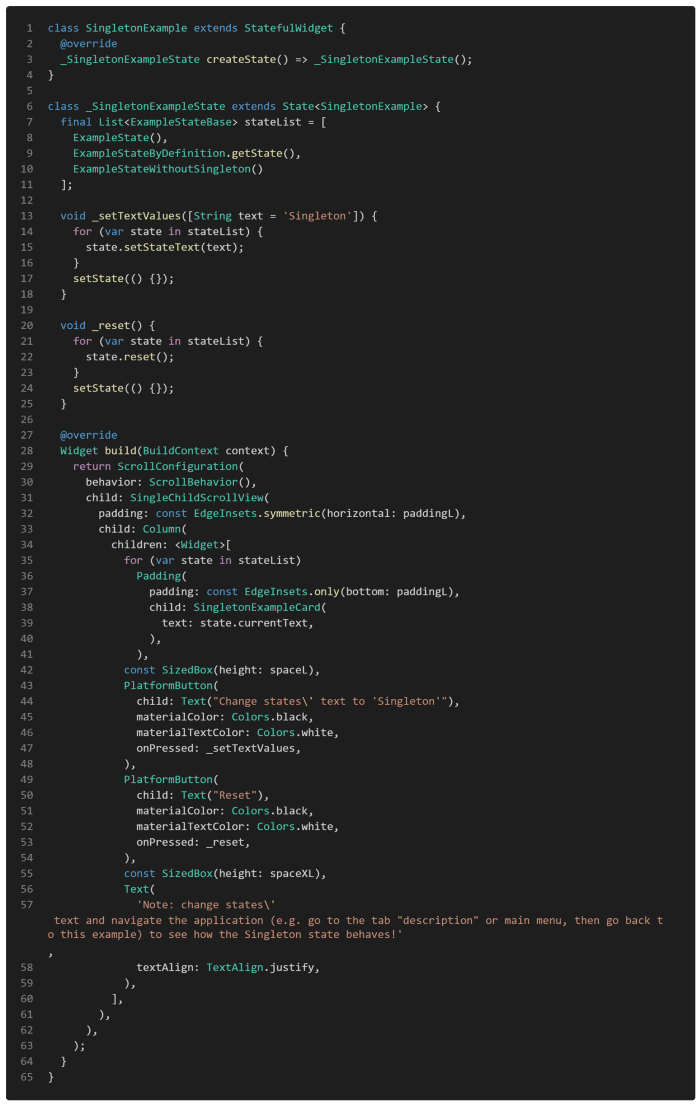Click 'setState(() {});' on line 17
Viewport: 700px width, 1105px height.
click(123, 278)
